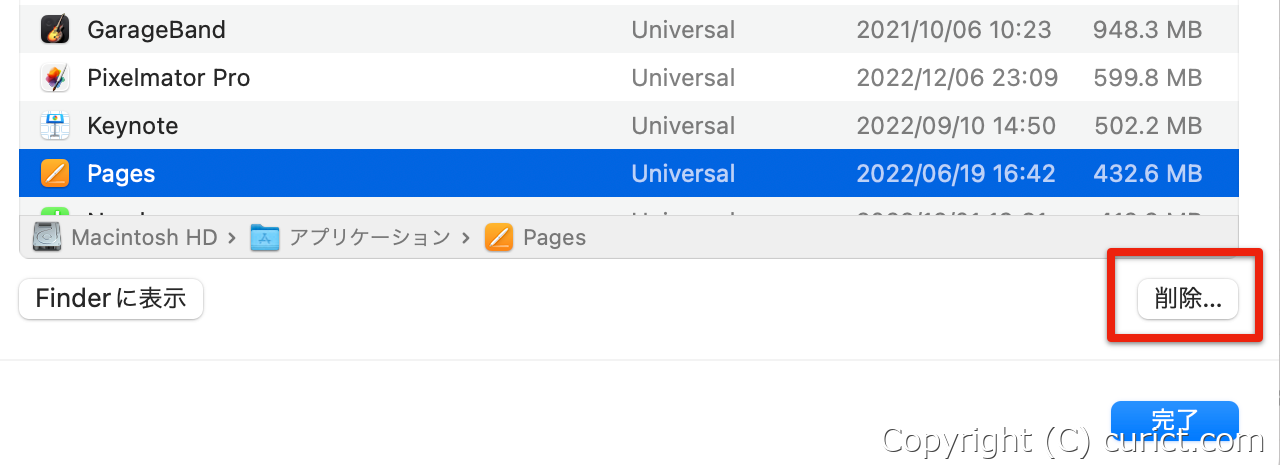Screen dimensions: 1280x465
Task: Click the Pixelmator Pro app icon
Action: point(55,77)
